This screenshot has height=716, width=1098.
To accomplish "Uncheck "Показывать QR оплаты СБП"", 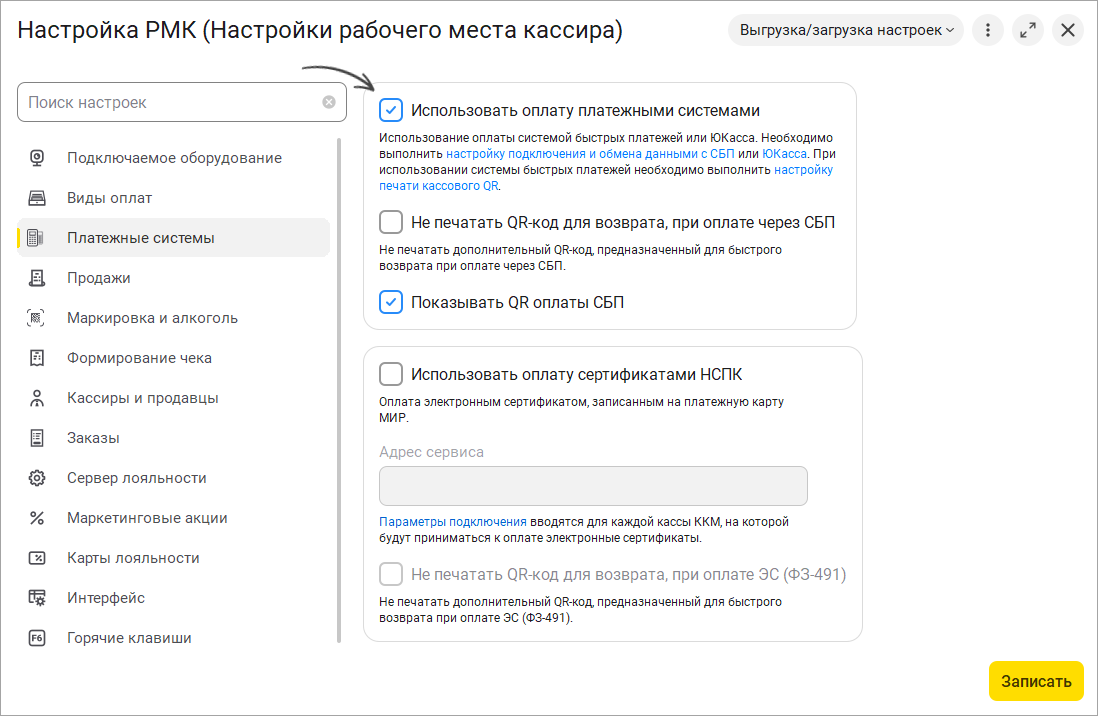I will point(391,302).
